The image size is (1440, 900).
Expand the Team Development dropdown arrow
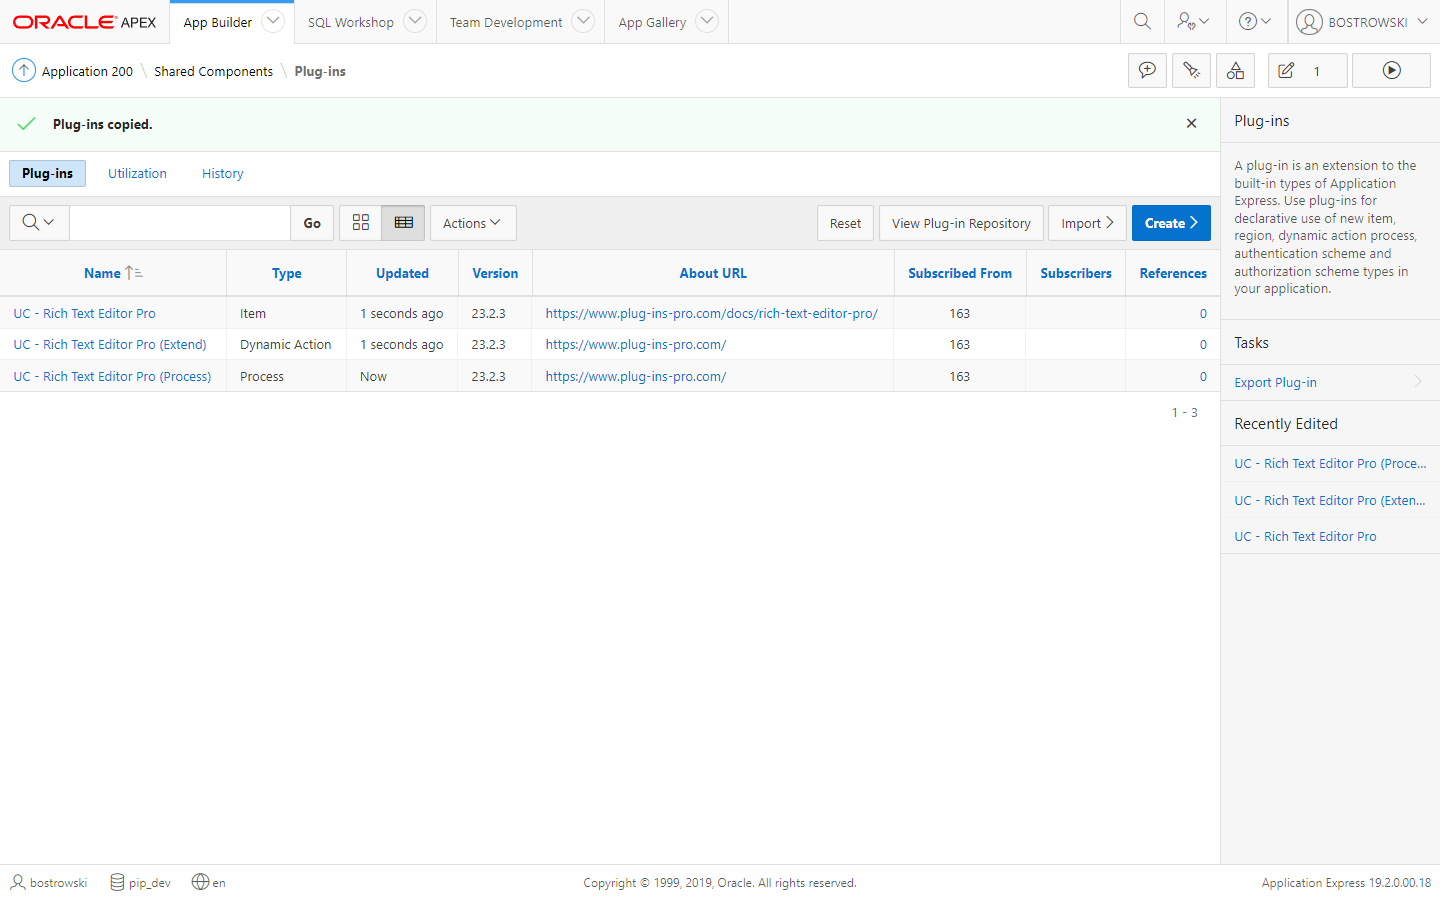pyautogui.click(x=583, y=21)
